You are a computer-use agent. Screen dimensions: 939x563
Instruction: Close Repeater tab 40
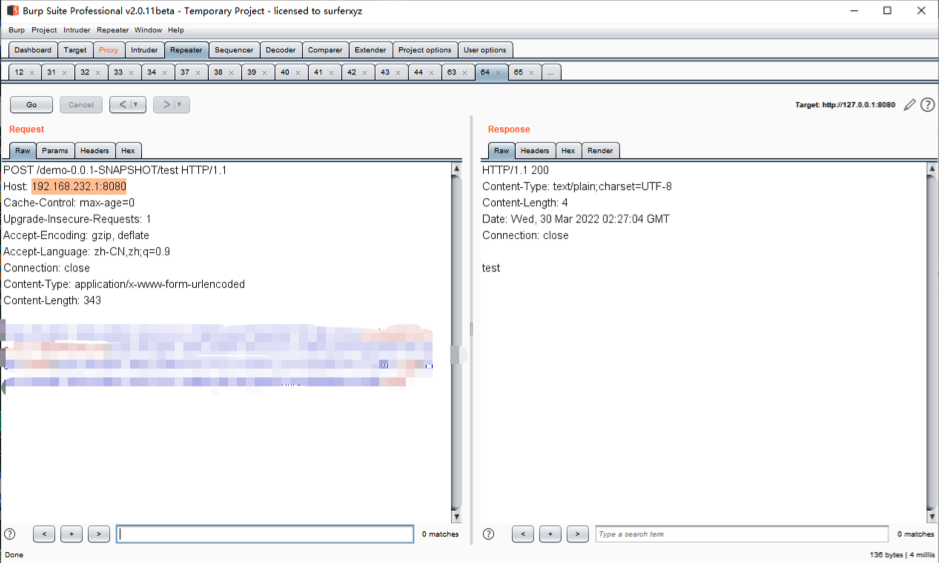click(298, 73)
